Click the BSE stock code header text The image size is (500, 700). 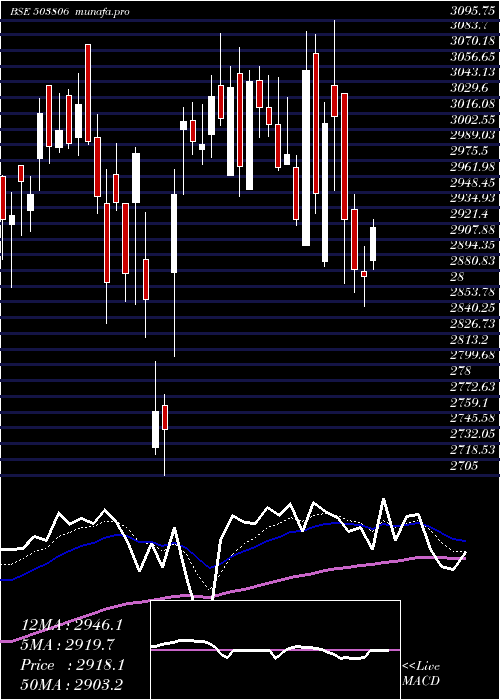coord(40,12)
